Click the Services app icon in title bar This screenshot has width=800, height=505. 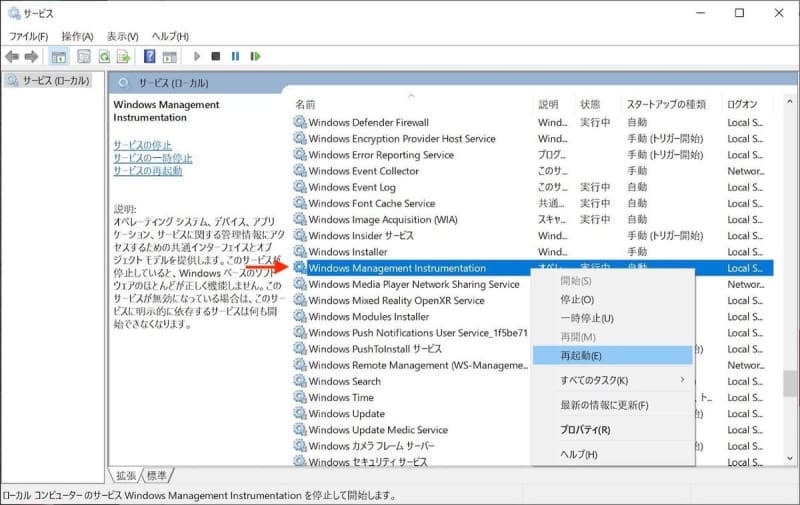(14, 13)
